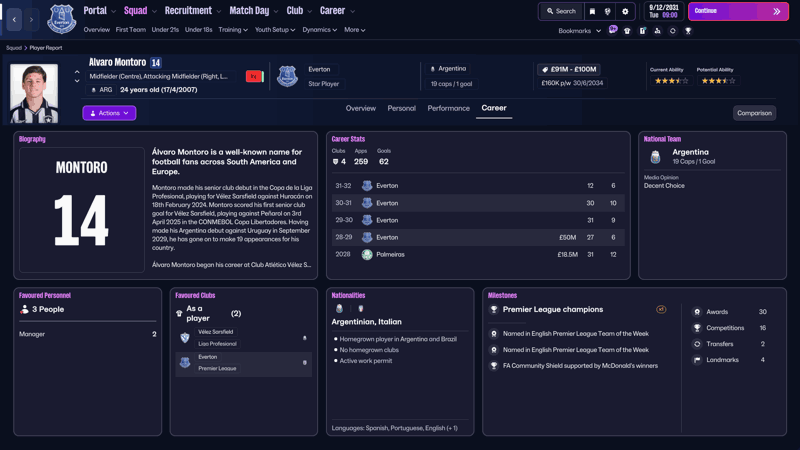The height and width of the screenshot is (450, 800).
Task: Open the Actions dropdown button
Action: [109, 113]
